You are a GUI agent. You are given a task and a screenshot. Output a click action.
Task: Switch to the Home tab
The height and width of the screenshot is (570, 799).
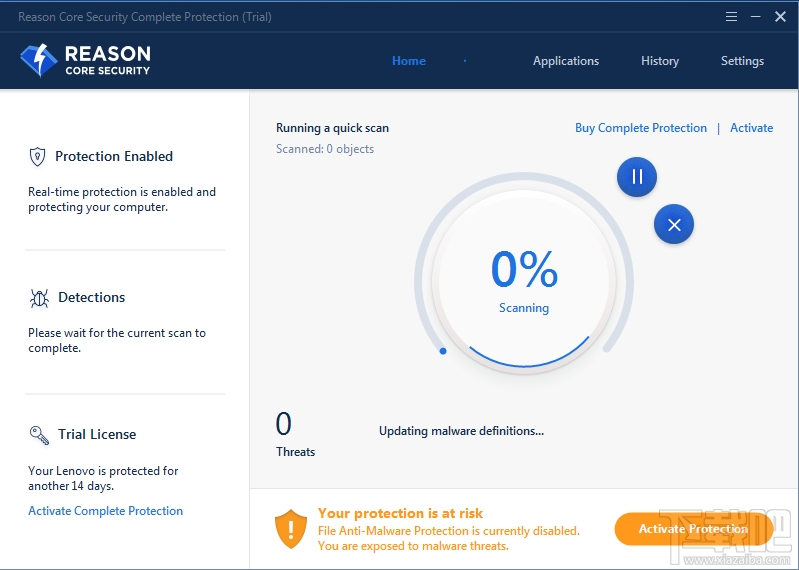point(409,61)
